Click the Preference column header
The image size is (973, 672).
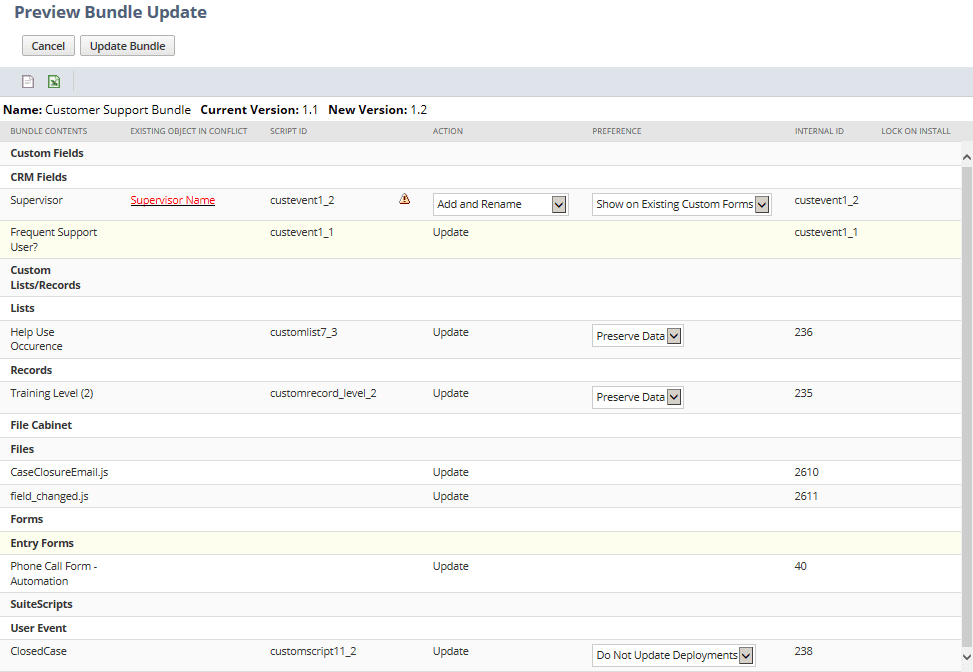click(x=617, y=131)
